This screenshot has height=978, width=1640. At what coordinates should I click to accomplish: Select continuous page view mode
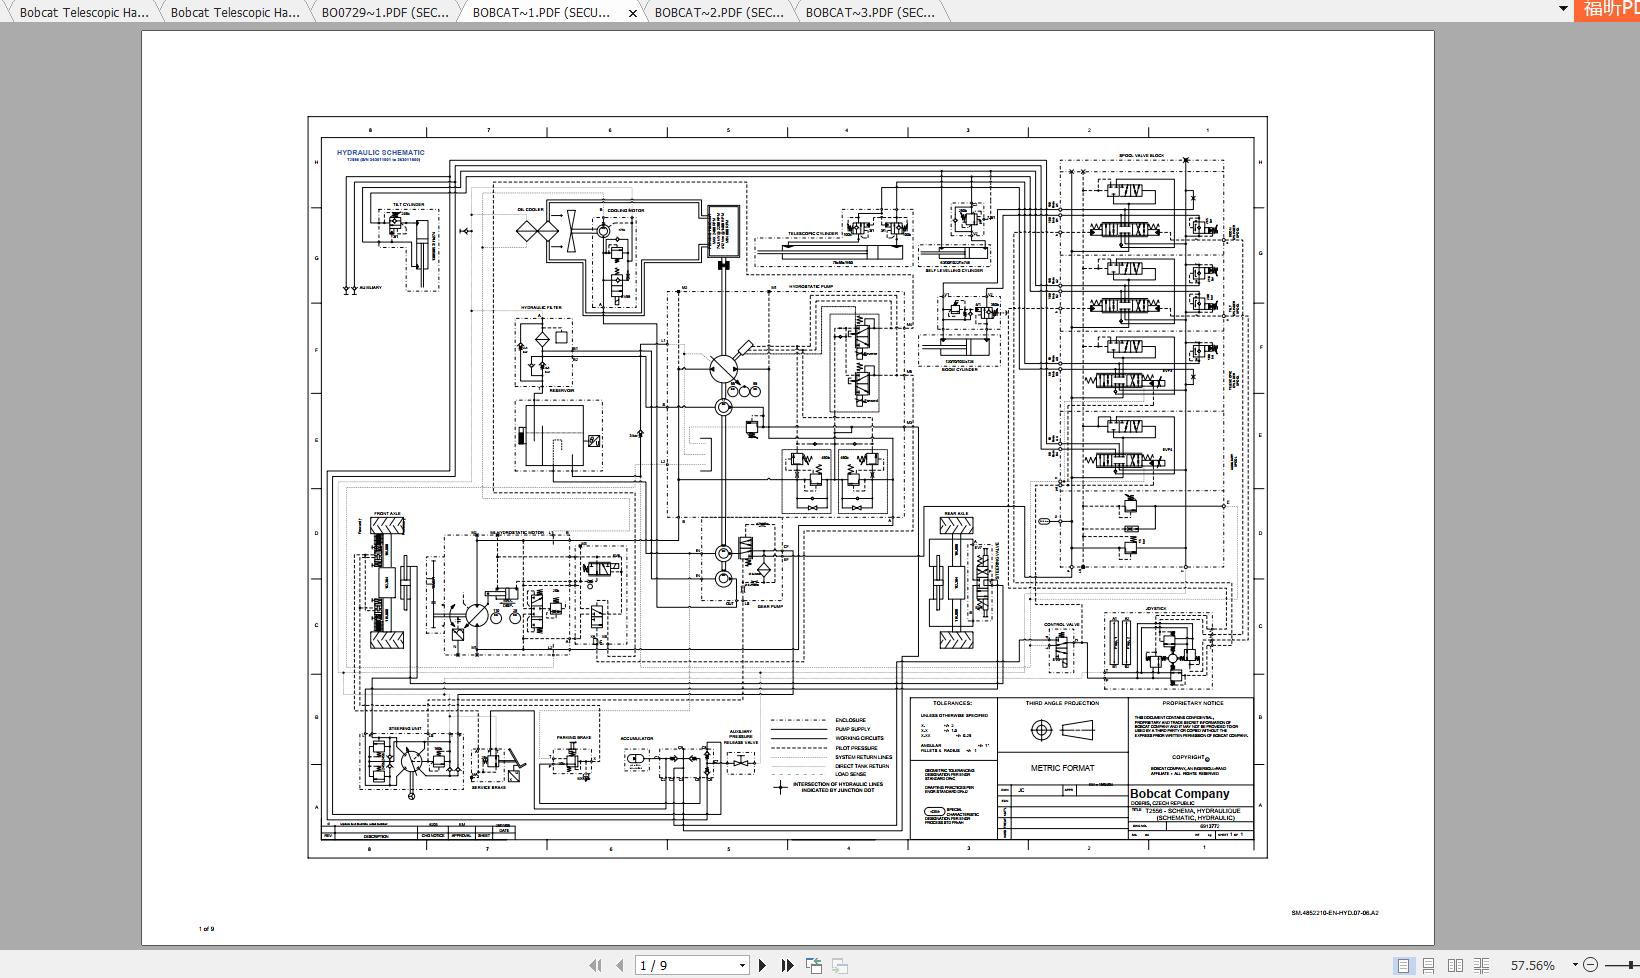(x=1429, y=965)
